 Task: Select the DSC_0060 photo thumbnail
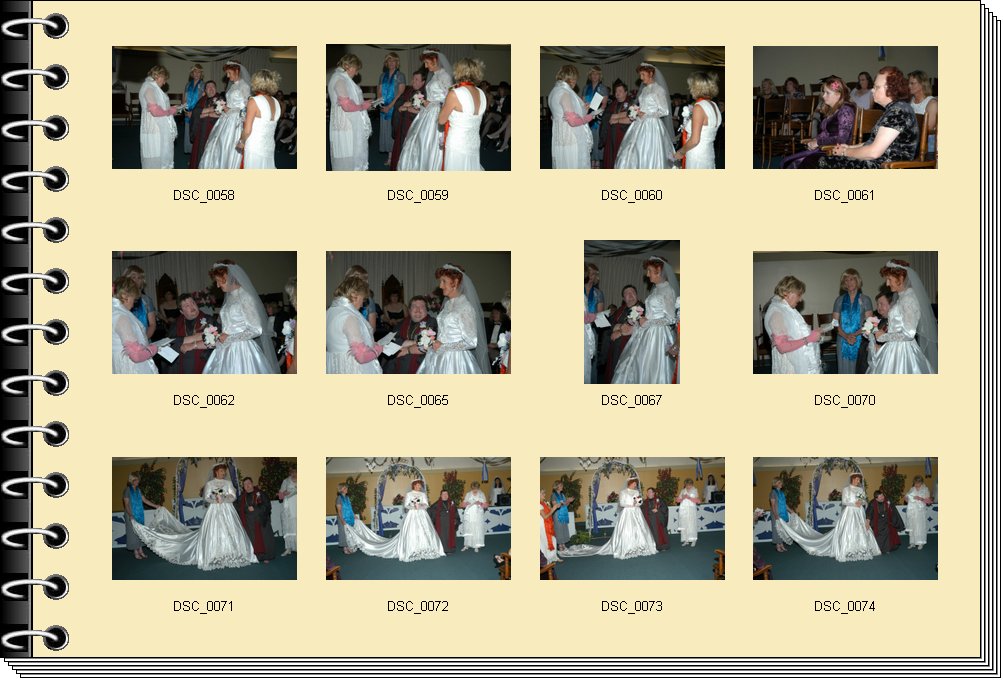[x=632, y=107]
